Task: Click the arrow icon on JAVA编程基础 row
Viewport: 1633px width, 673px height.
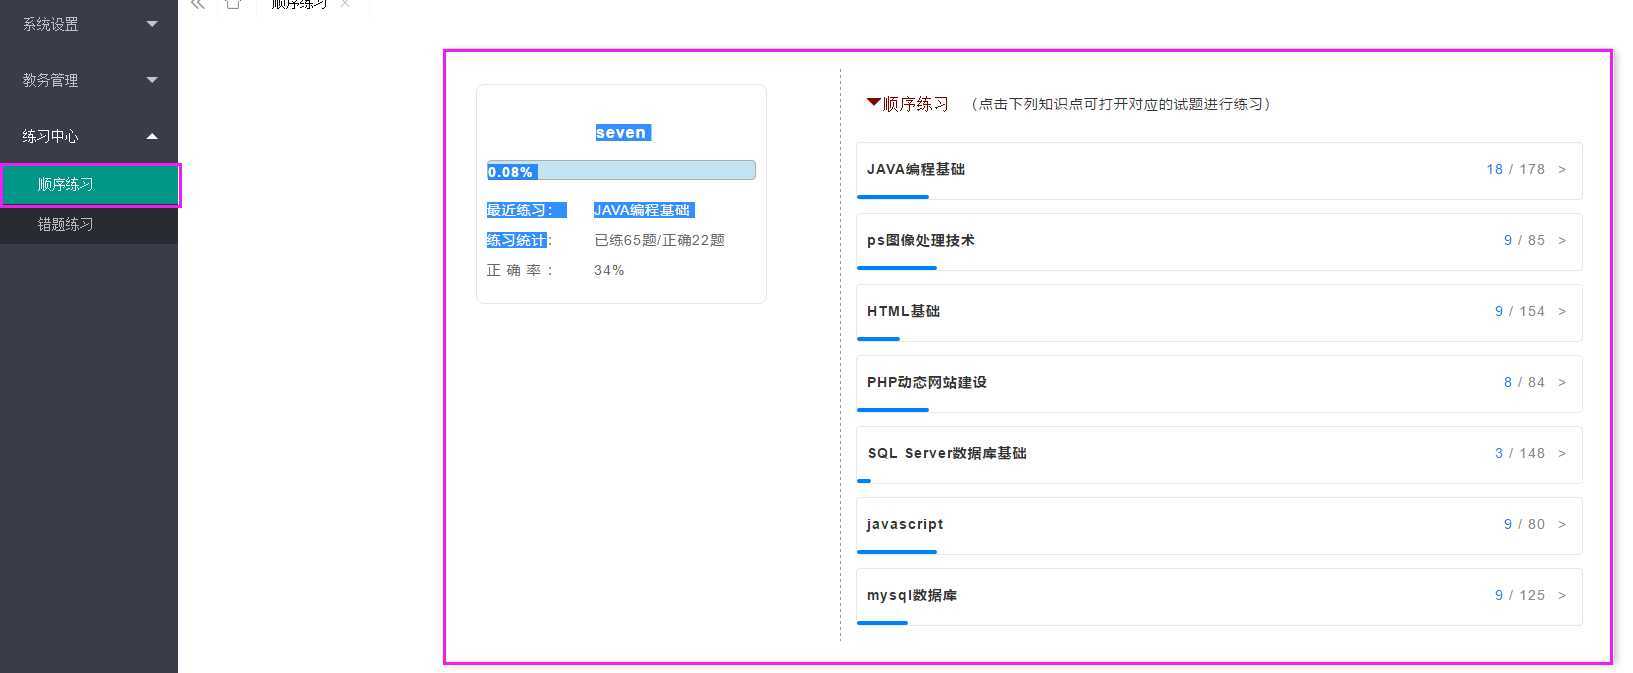Action: tap(1562, 170)
